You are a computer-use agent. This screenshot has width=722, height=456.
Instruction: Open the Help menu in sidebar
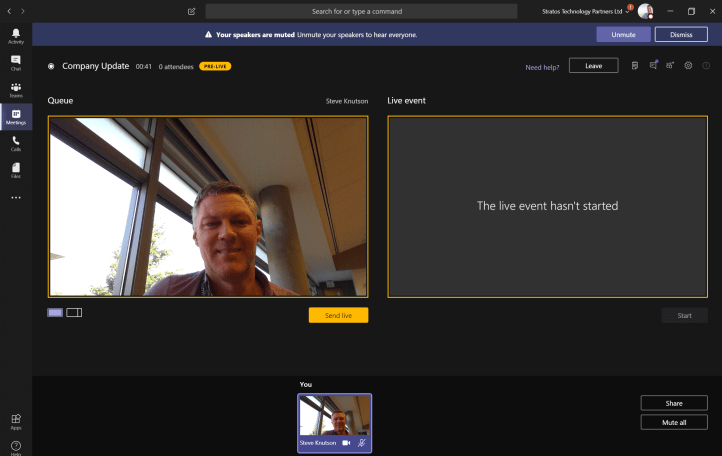(x=16, y=448)
